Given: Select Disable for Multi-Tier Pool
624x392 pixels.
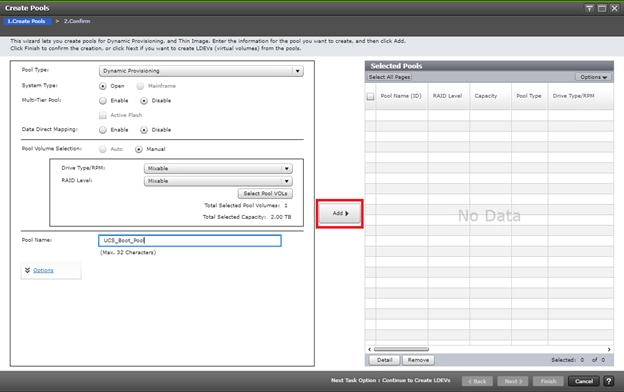Looking at the screenshot, I should (x=144, y=101).
